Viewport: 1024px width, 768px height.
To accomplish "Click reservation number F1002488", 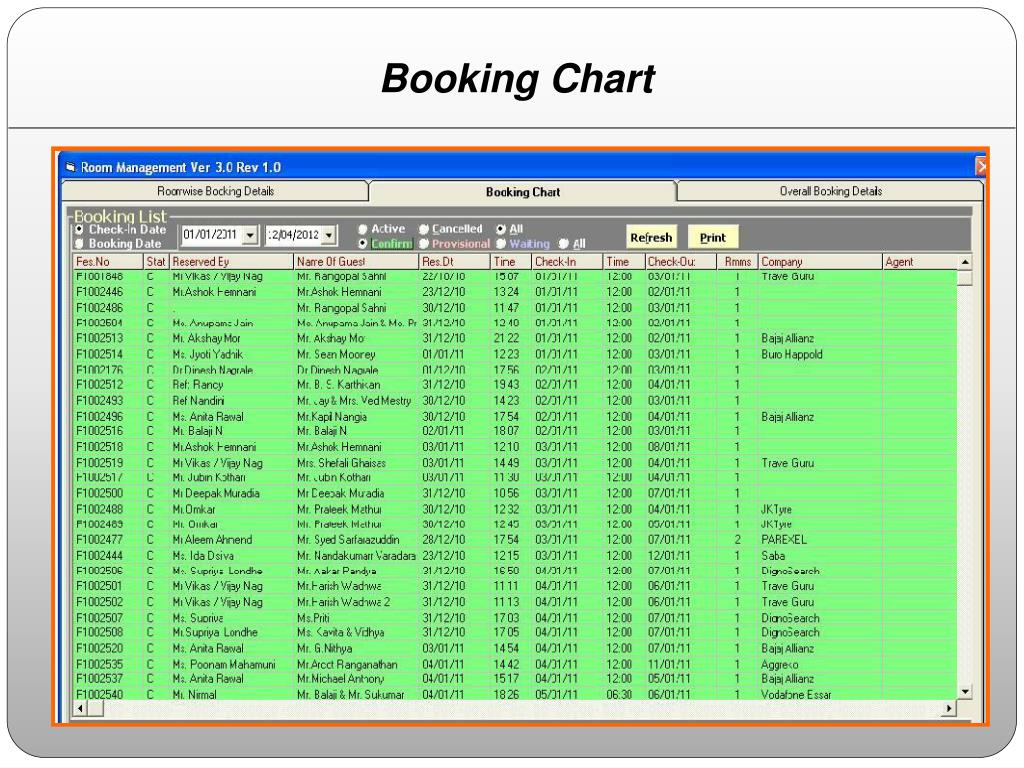I will [x=99, y=509].
